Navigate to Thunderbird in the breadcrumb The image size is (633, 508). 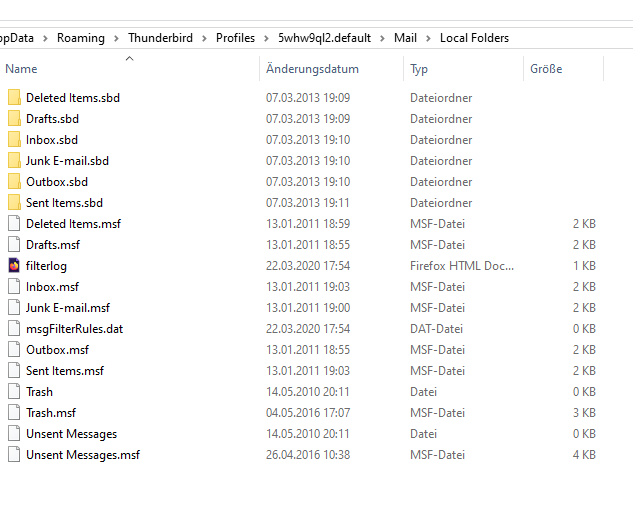click(160, 38)
